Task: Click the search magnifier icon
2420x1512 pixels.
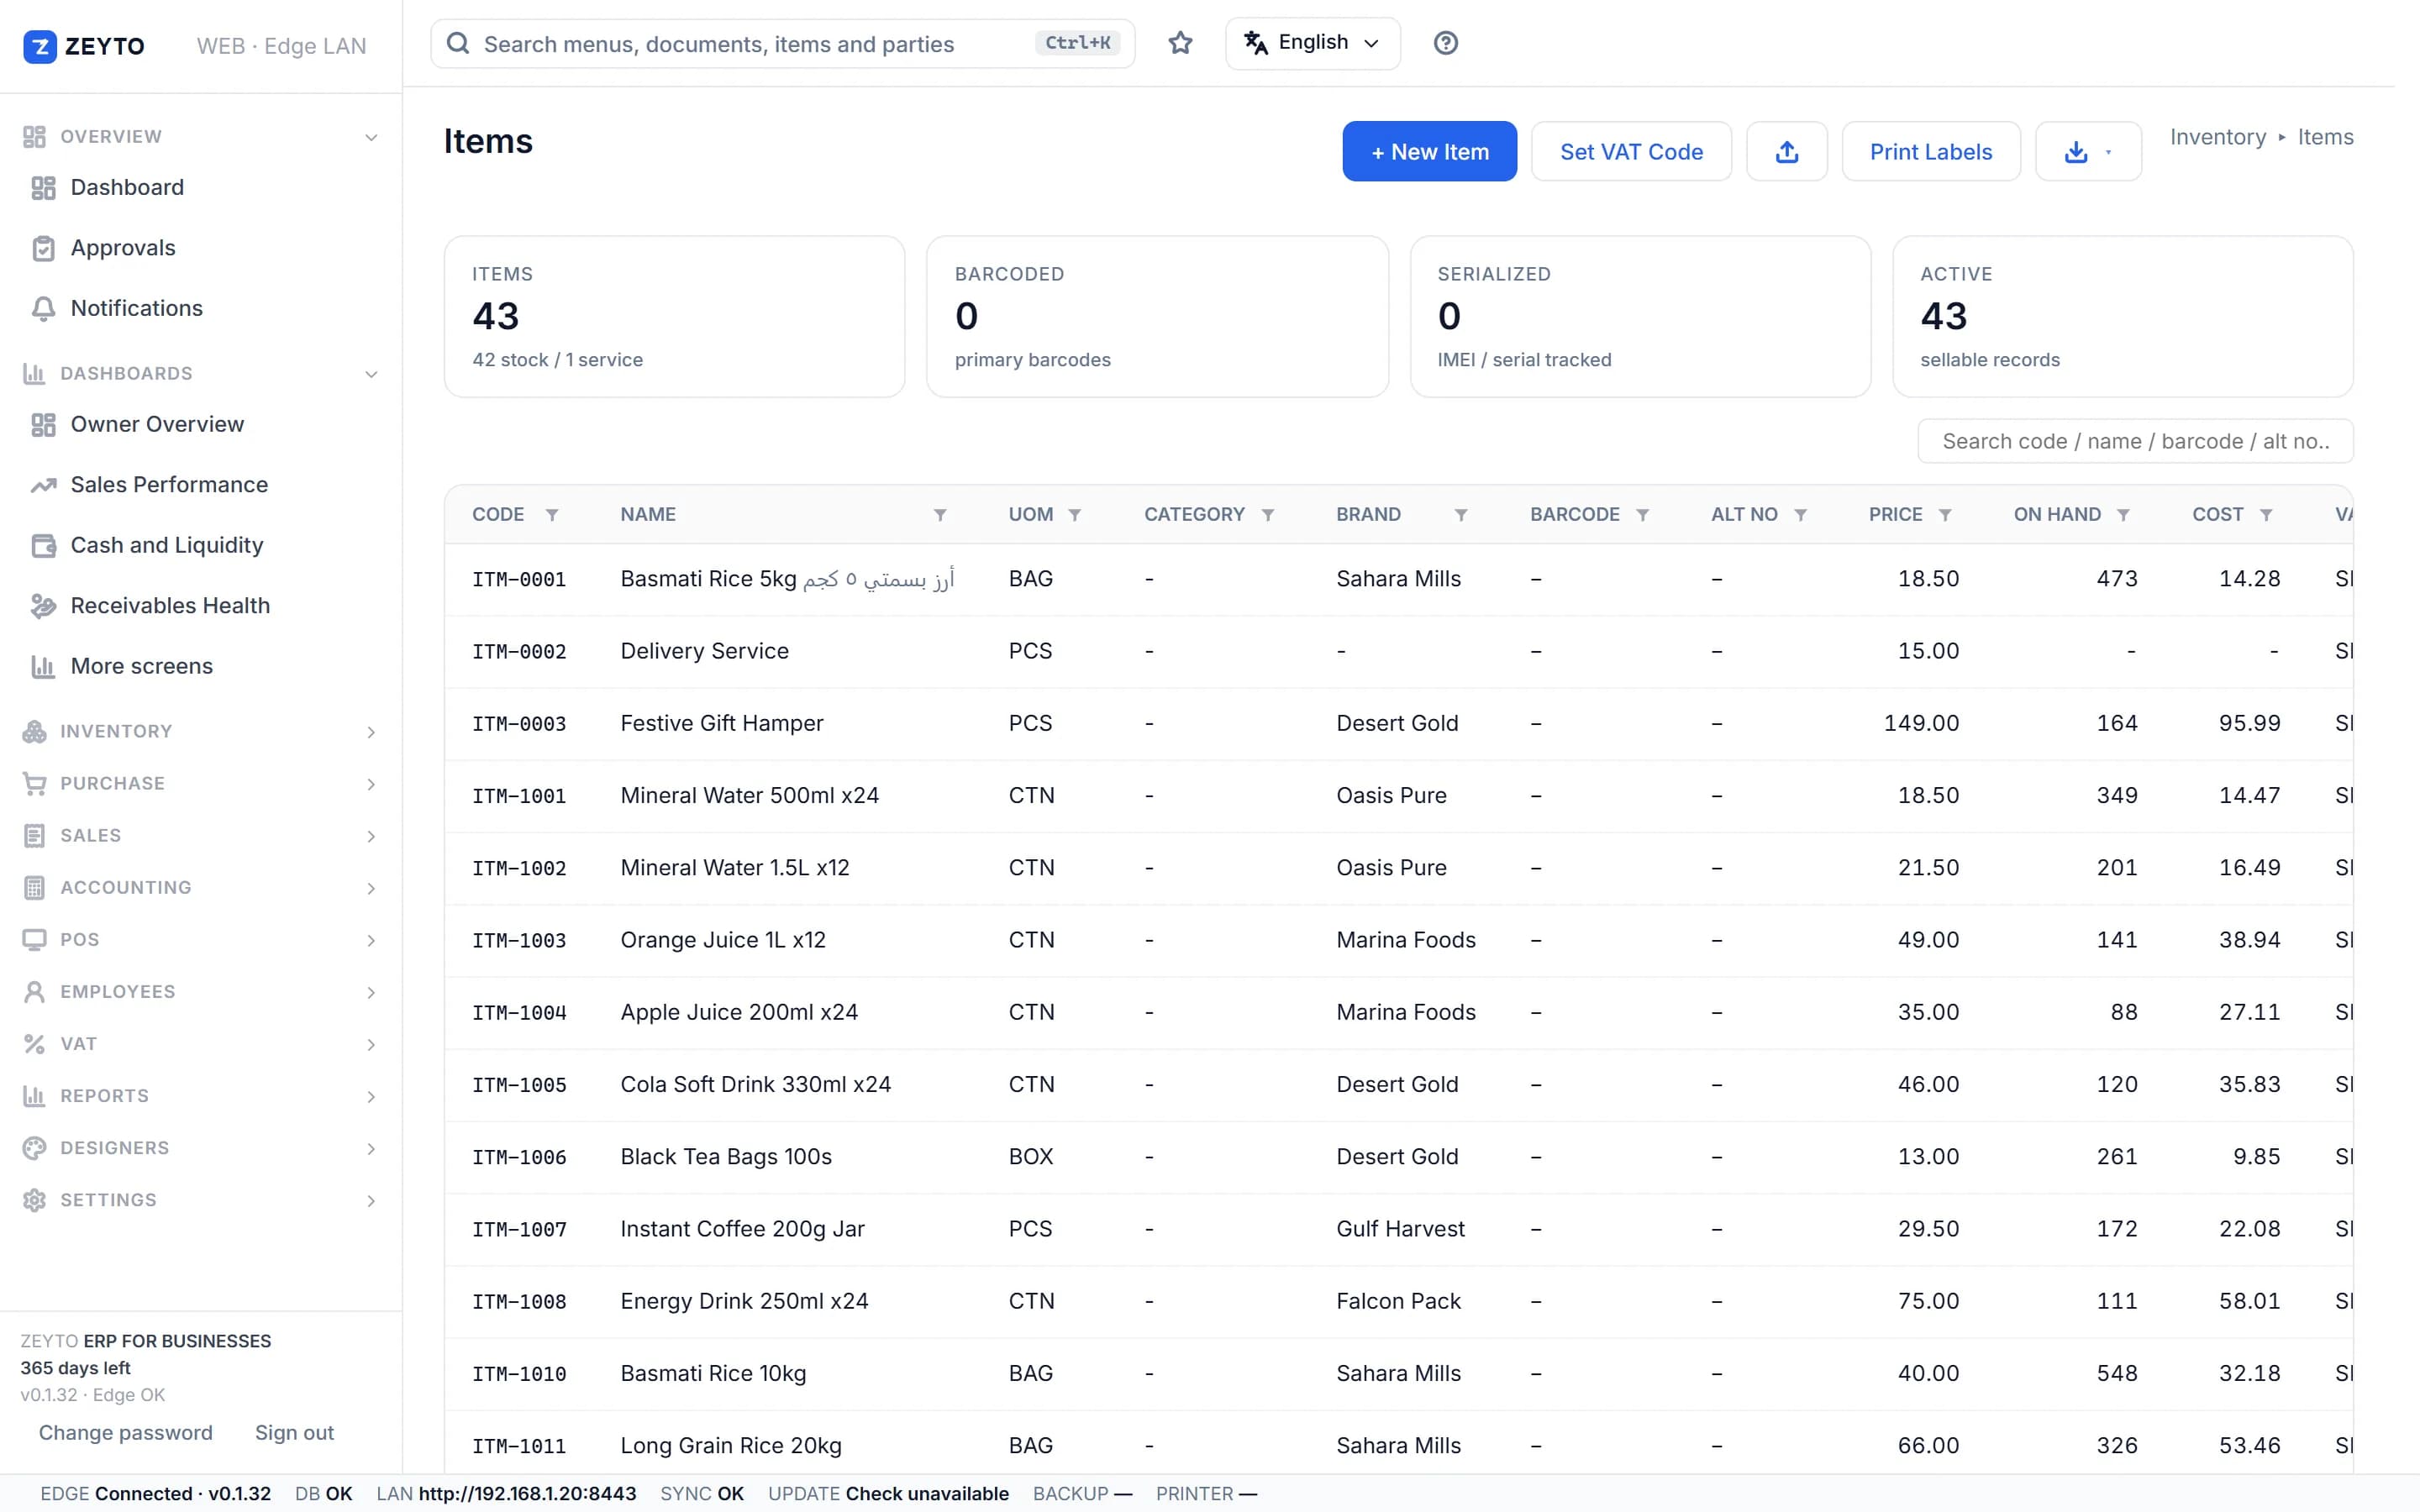Action: coord(458,43)
